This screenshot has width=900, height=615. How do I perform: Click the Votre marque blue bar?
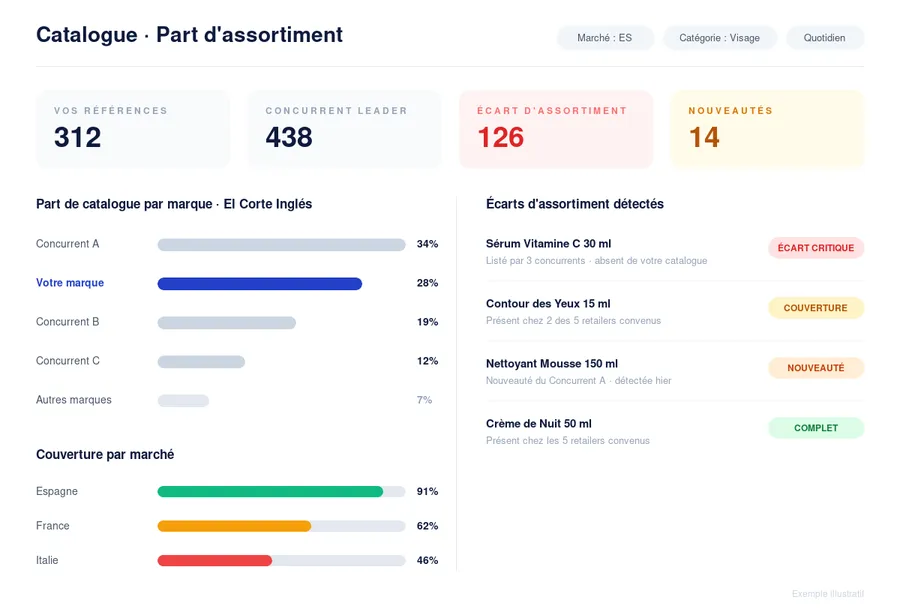pos(259,284)
